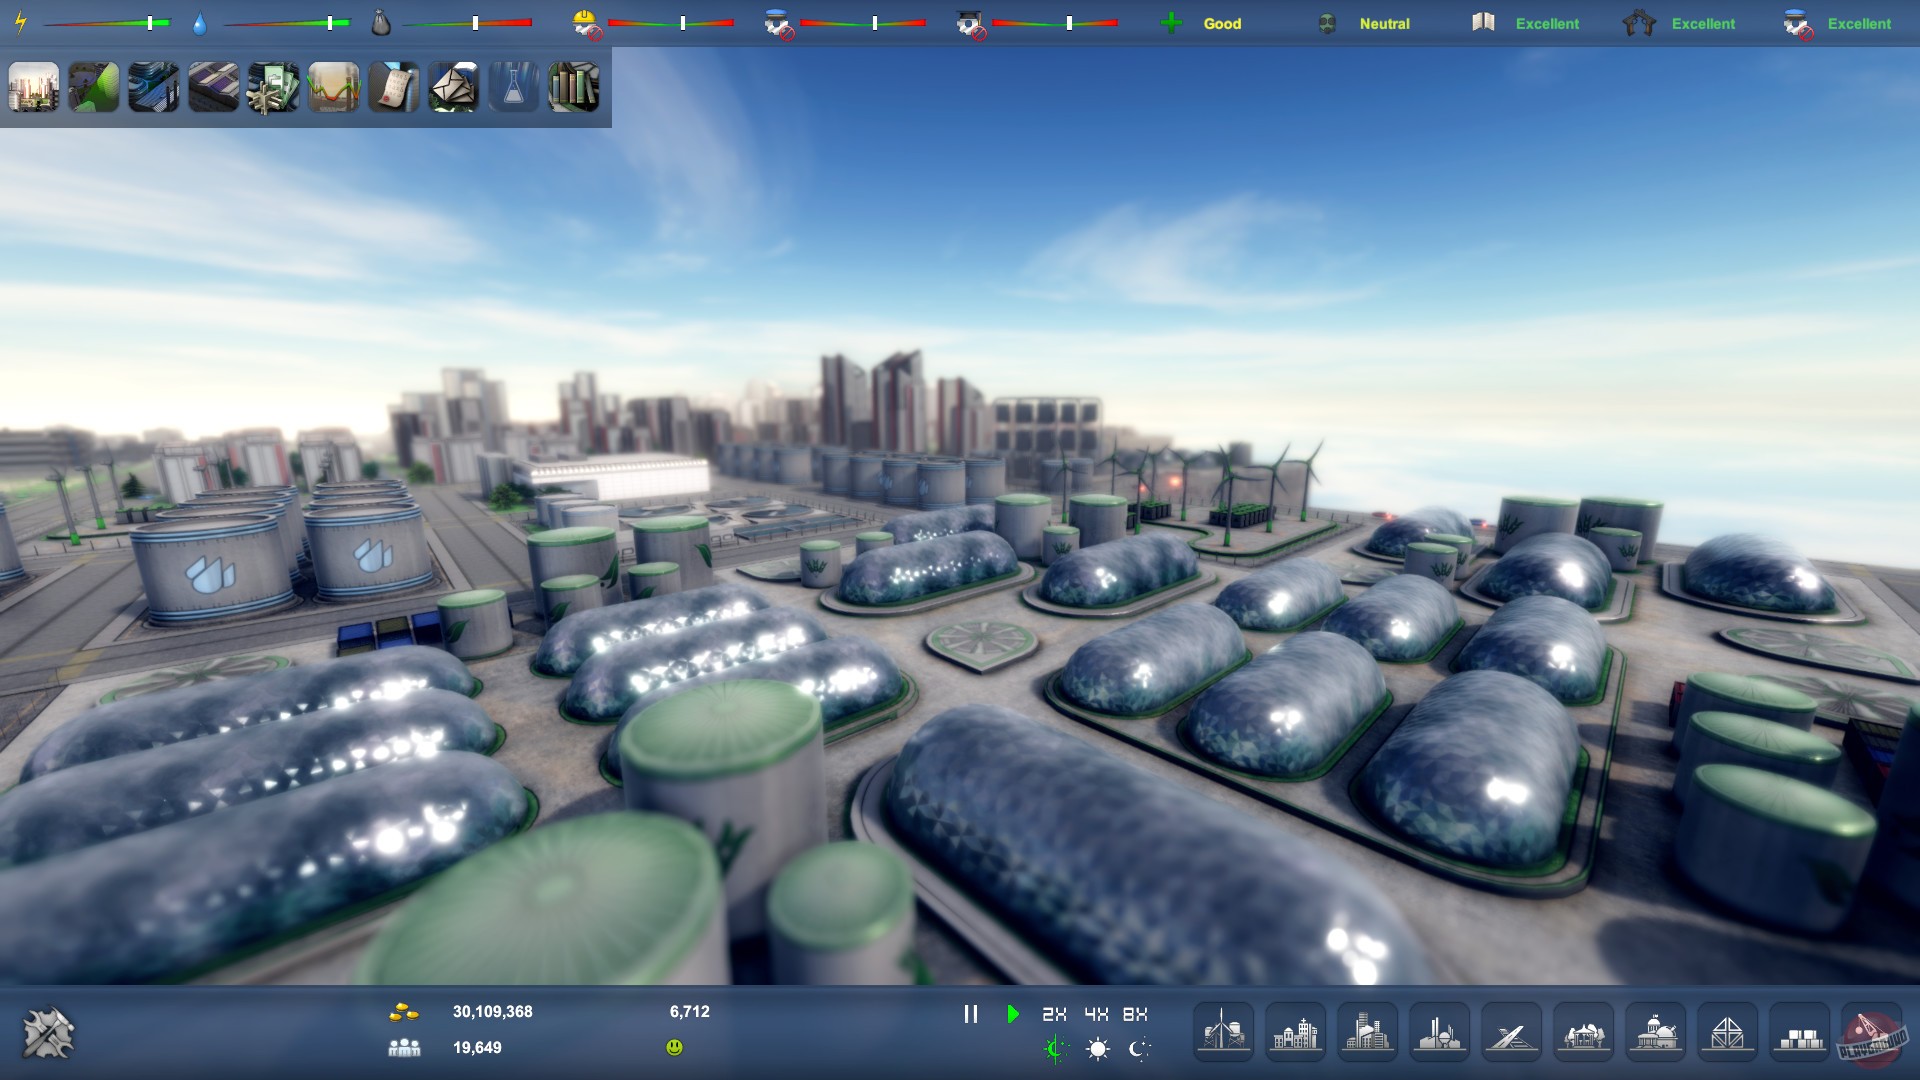The width and height of the screenshot is (1920, 1080).
Task: Open the research flask panel
Action: [513, 88]
